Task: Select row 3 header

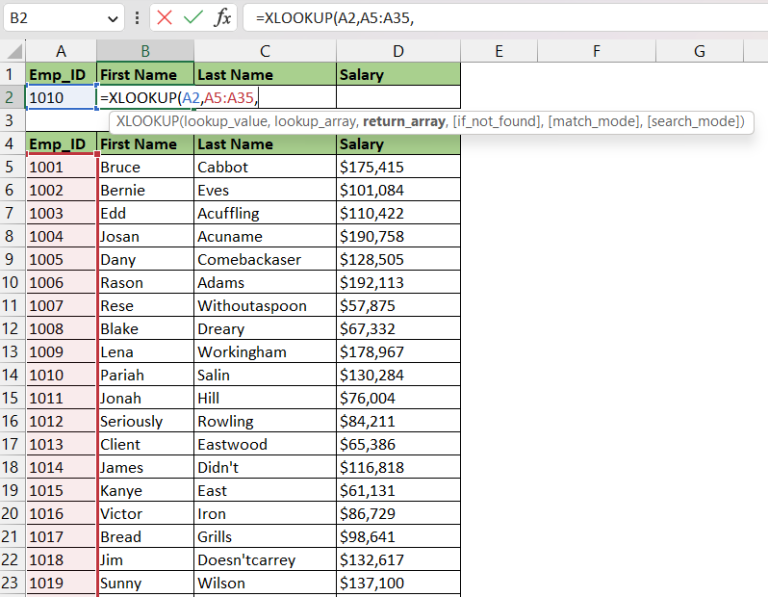Action: point(12,120)
